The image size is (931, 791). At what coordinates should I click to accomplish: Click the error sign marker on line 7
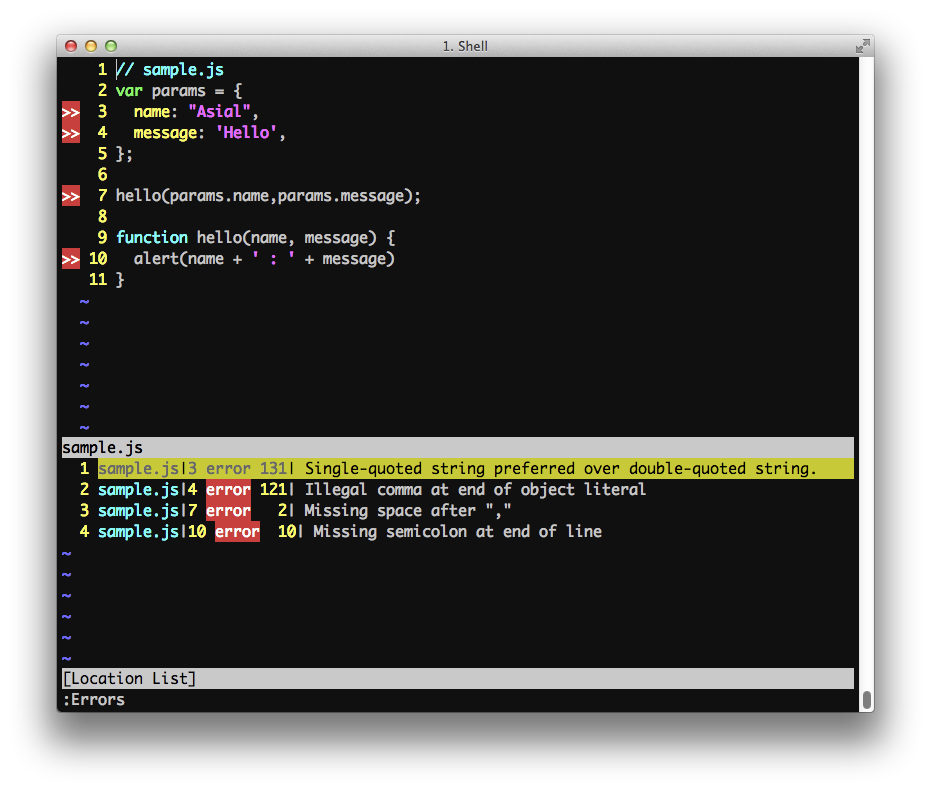coord(70,196)
